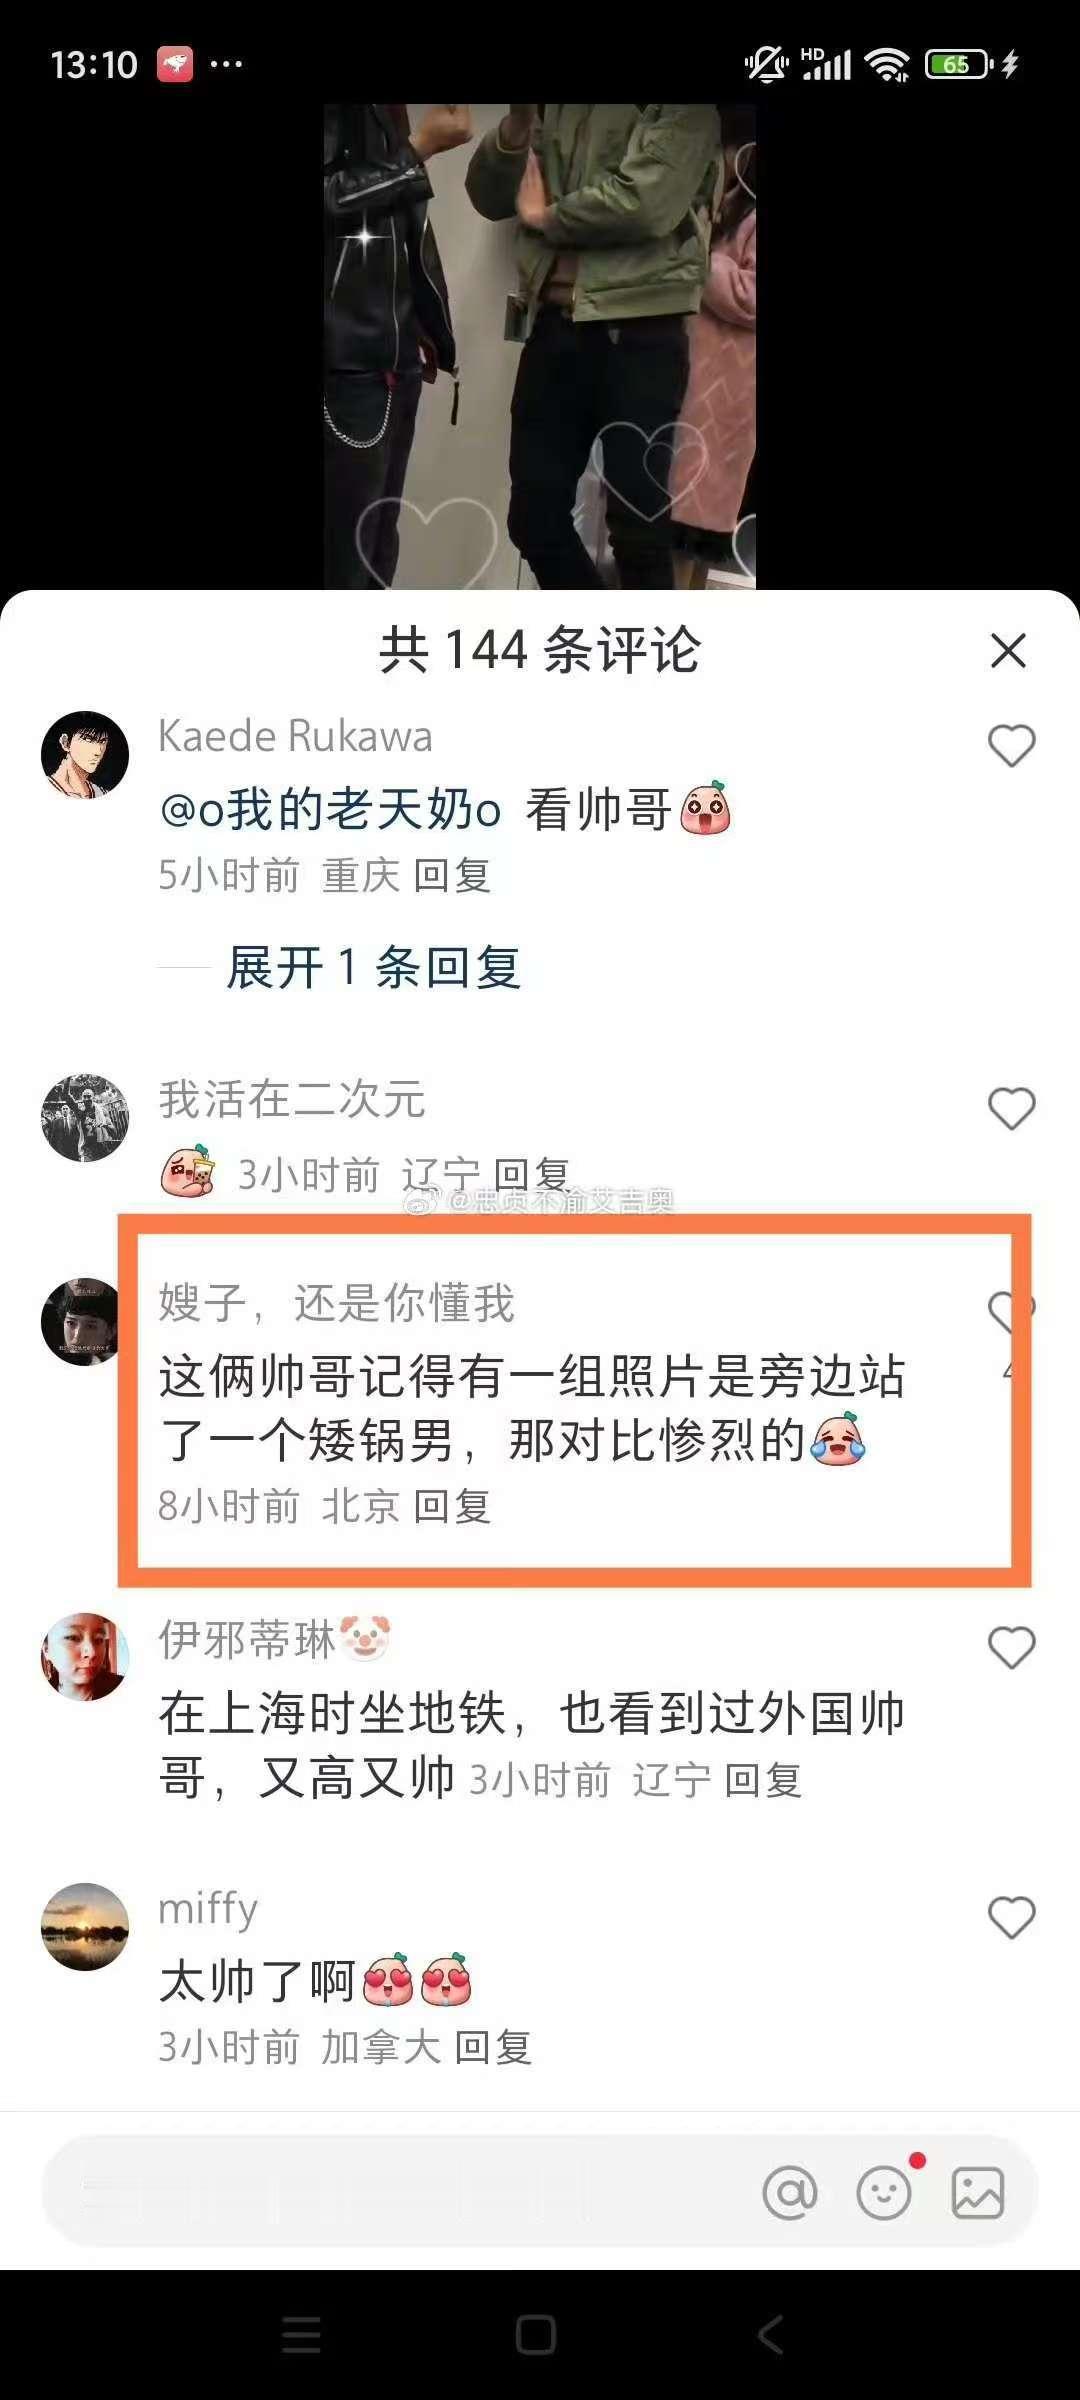Like miffy's comment heart
1080x2400 pixels.
(1011, 1918)
